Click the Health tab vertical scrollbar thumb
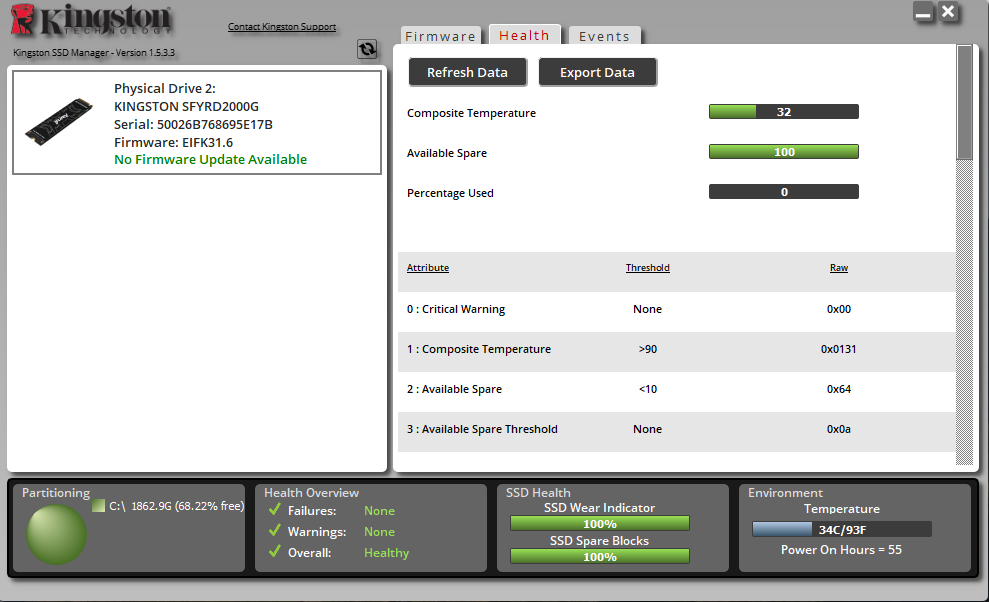The width and height of the screenshot is (989, 602). [964, 102]
